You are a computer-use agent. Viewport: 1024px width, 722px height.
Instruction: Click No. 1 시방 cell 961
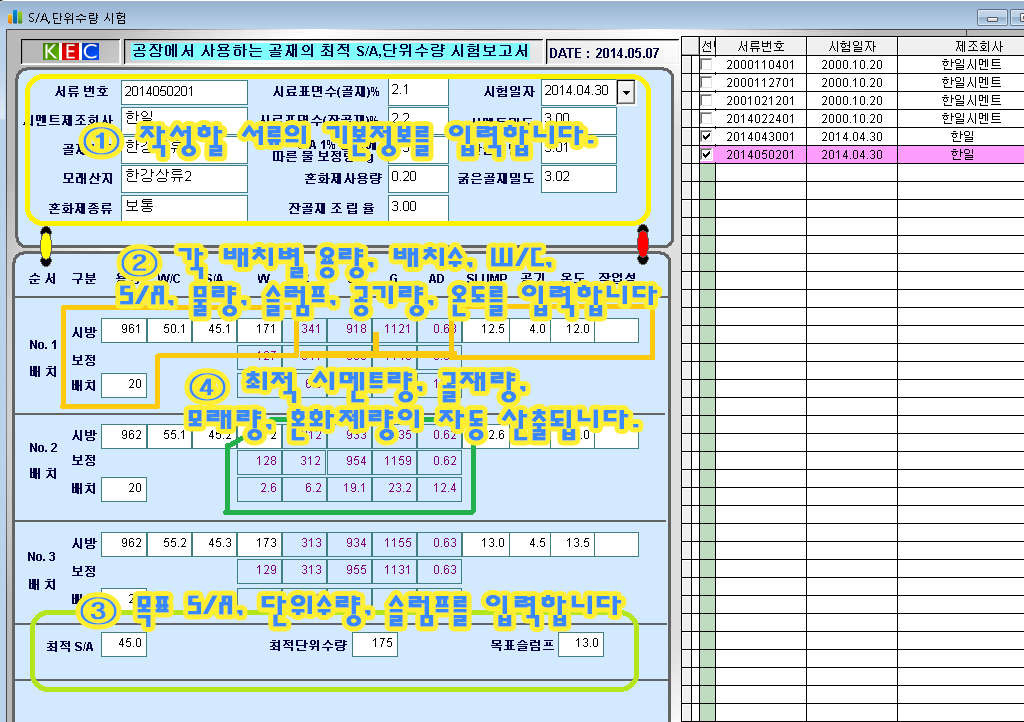[x=123, y=330]
